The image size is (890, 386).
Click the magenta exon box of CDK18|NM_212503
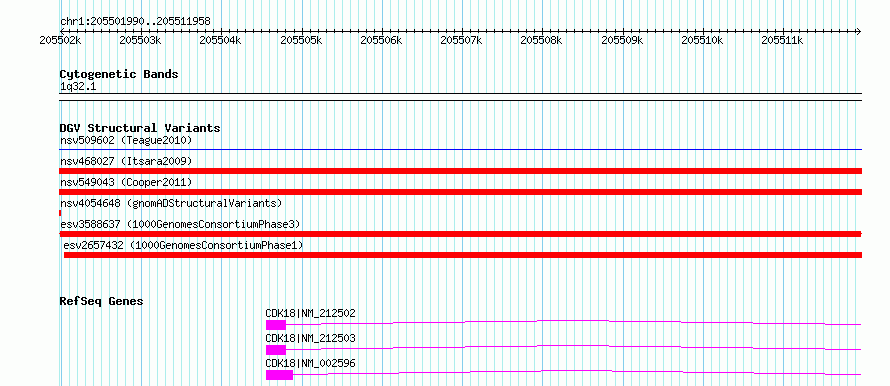click(x=276, y=350)
